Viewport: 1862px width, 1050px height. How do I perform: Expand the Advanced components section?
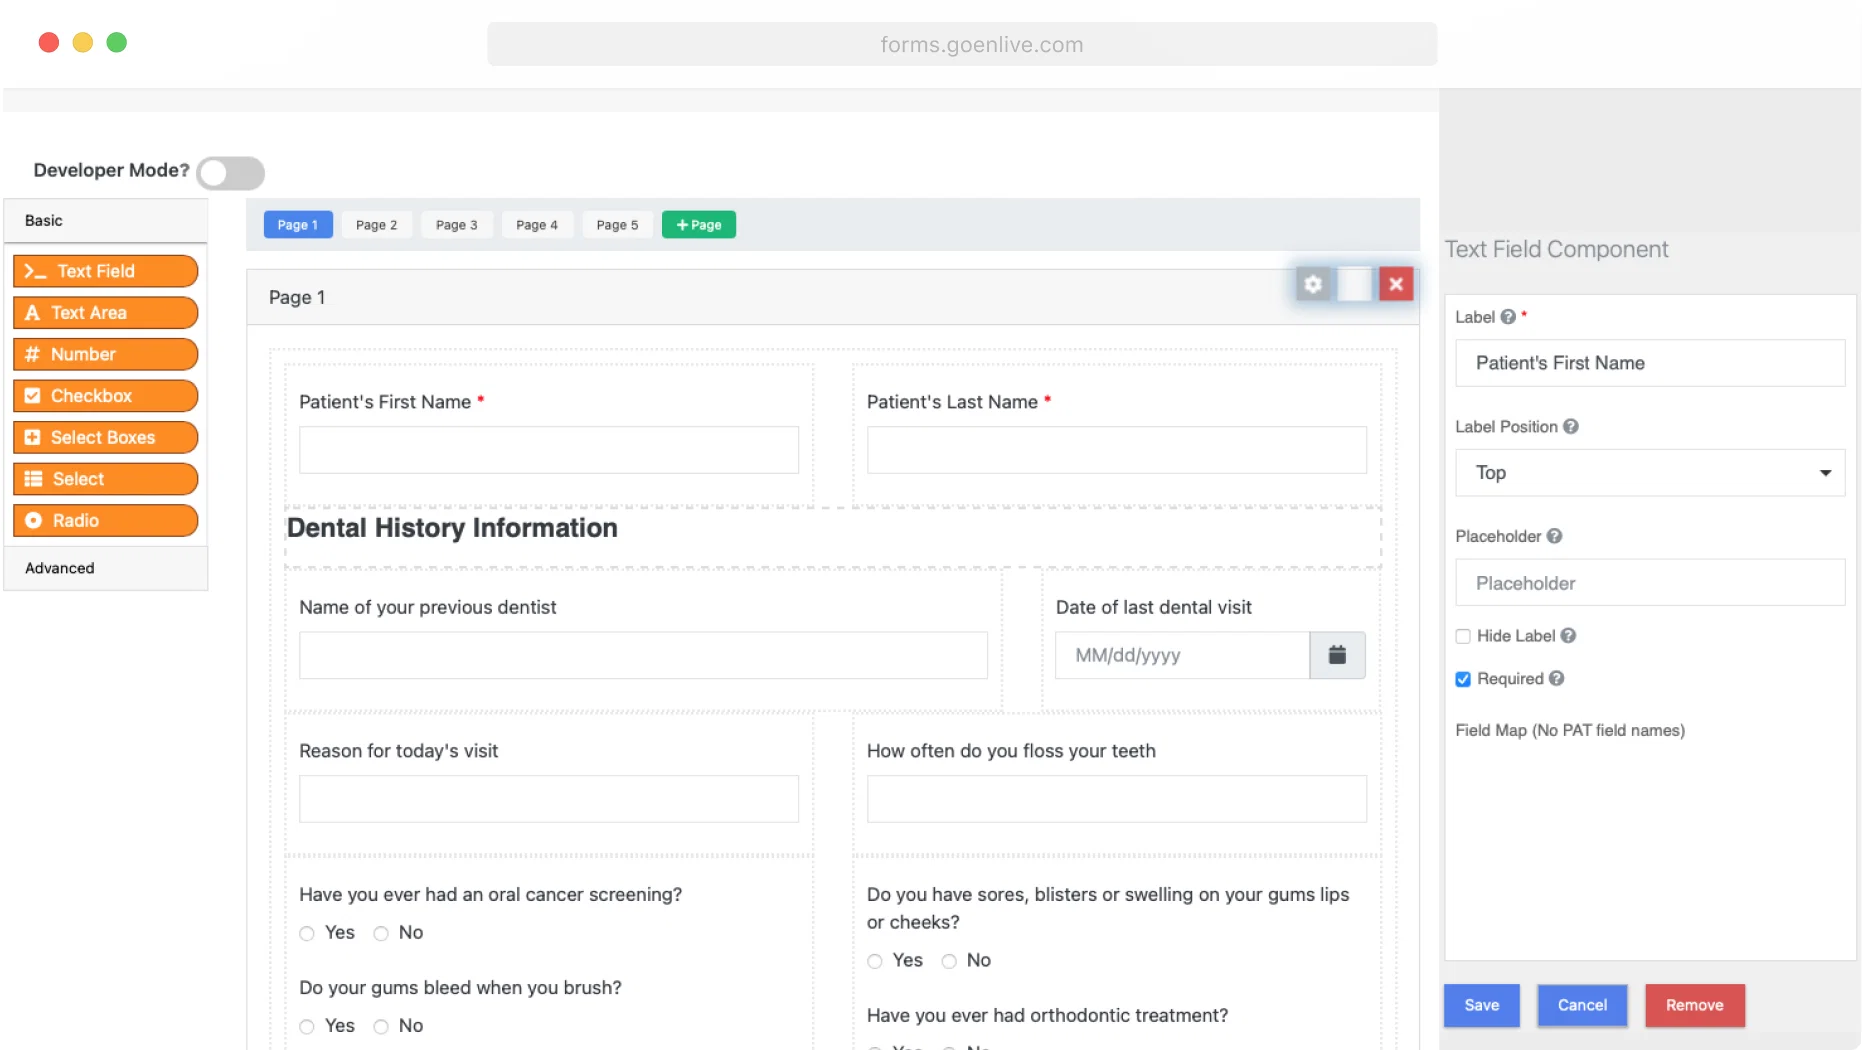(60, 568)
